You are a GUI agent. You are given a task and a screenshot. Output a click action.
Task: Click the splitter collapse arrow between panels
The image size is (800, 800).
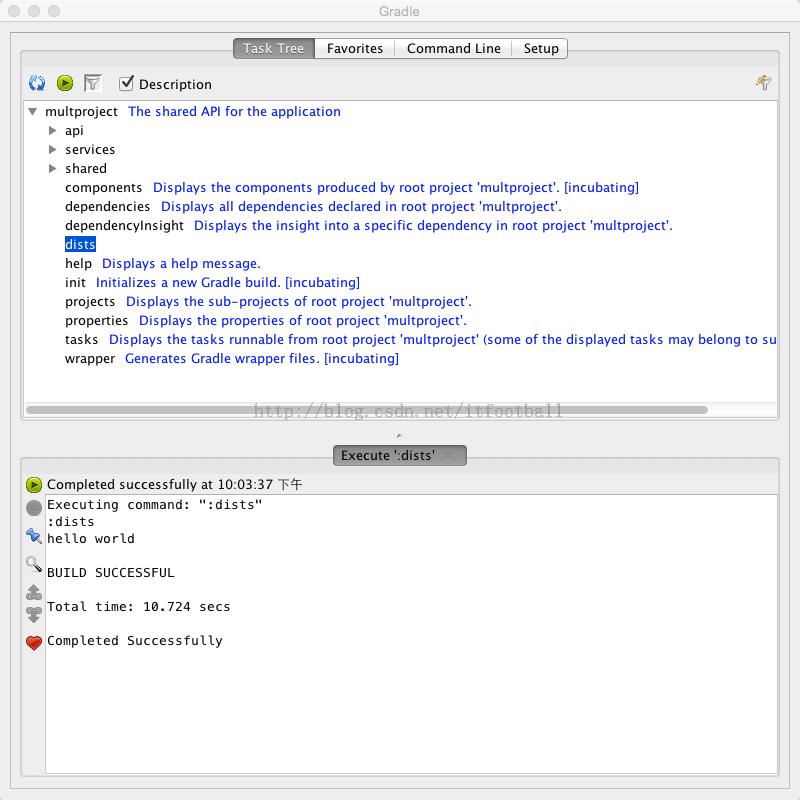click(399, 436)
